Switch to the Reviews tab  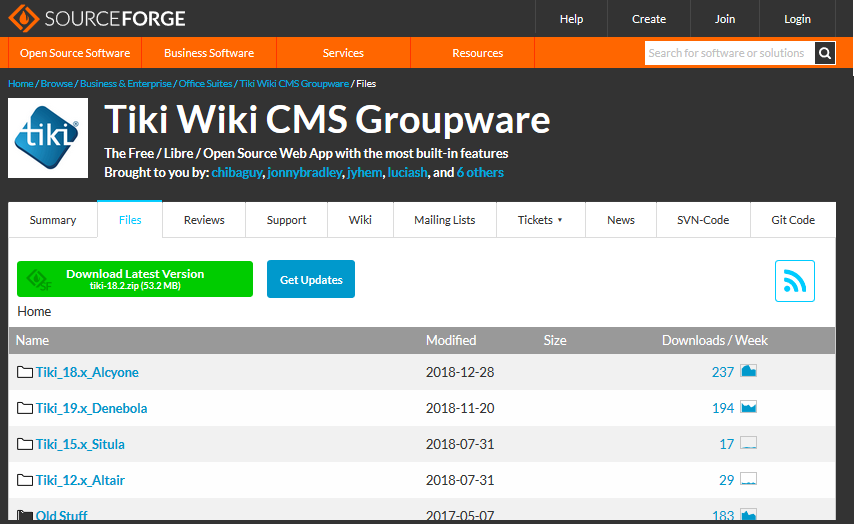point(204,220)
